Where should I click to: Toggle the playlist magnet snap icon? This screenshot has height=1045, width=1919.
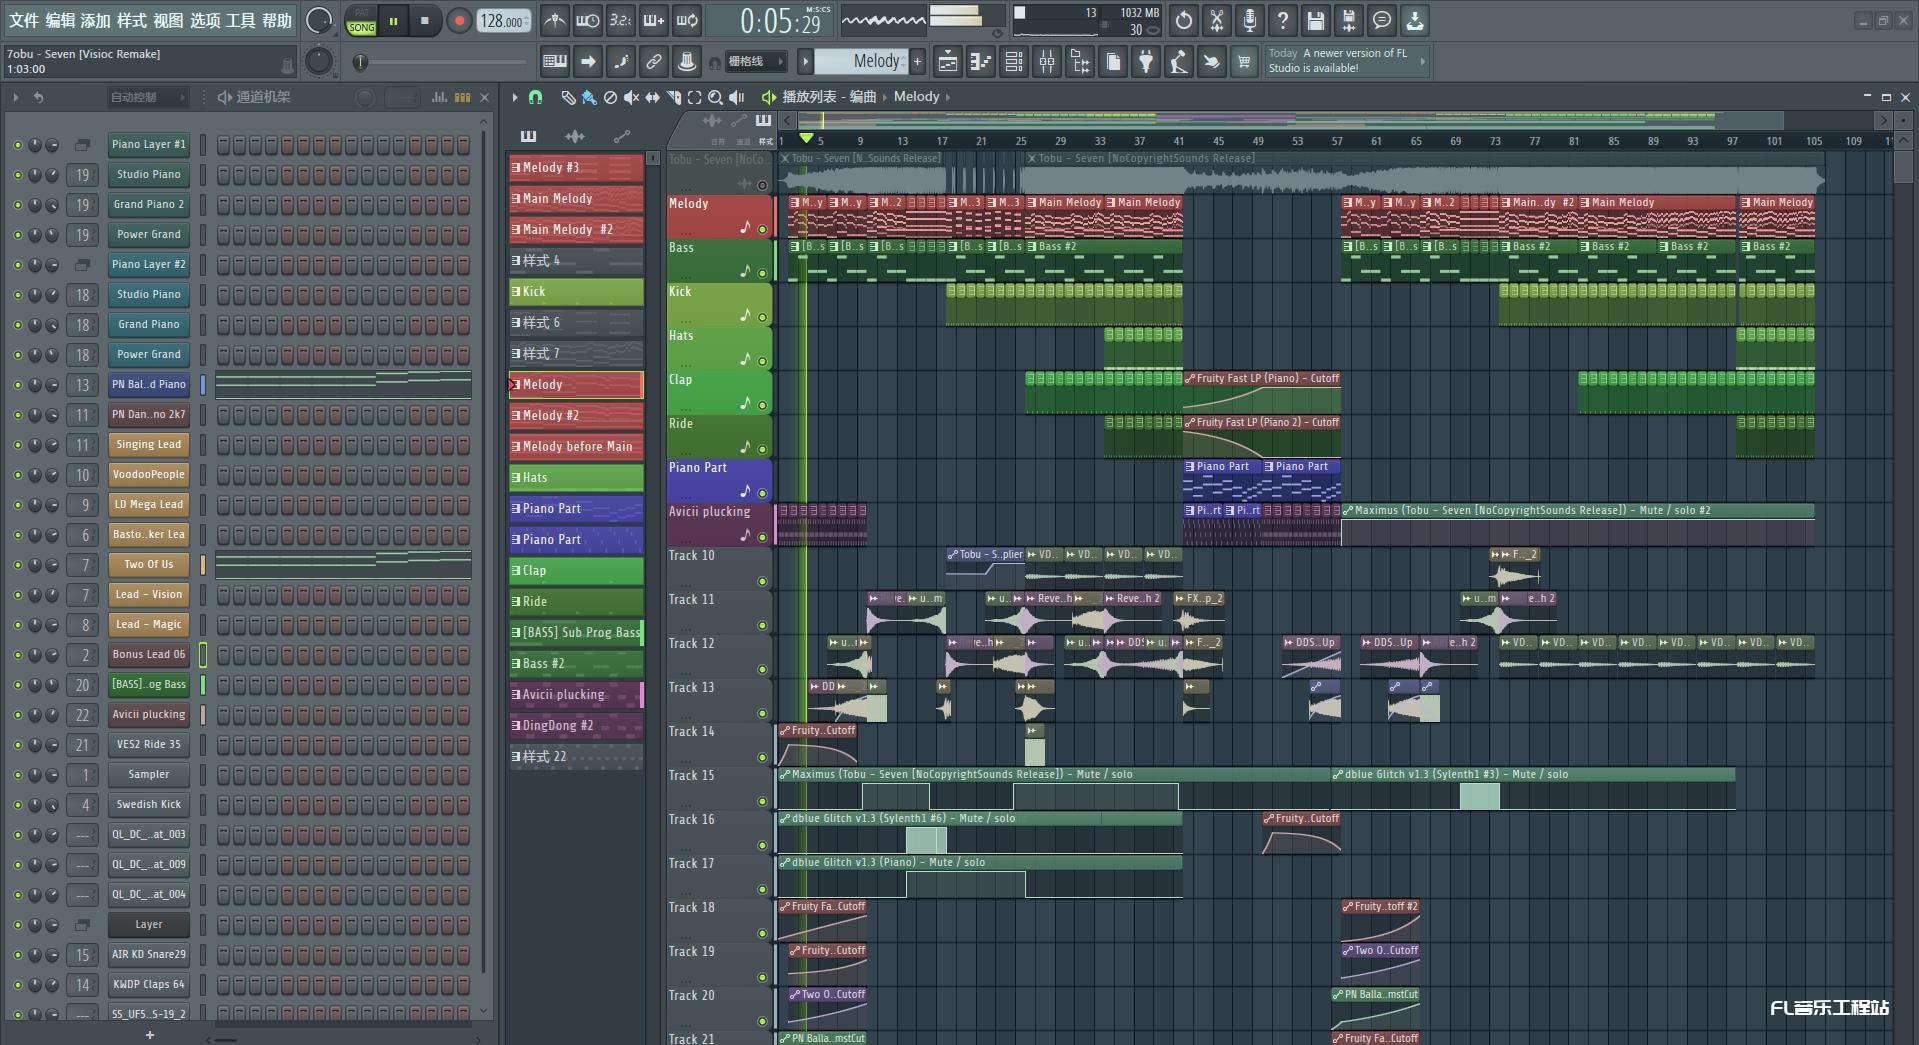tap(536, 97)
